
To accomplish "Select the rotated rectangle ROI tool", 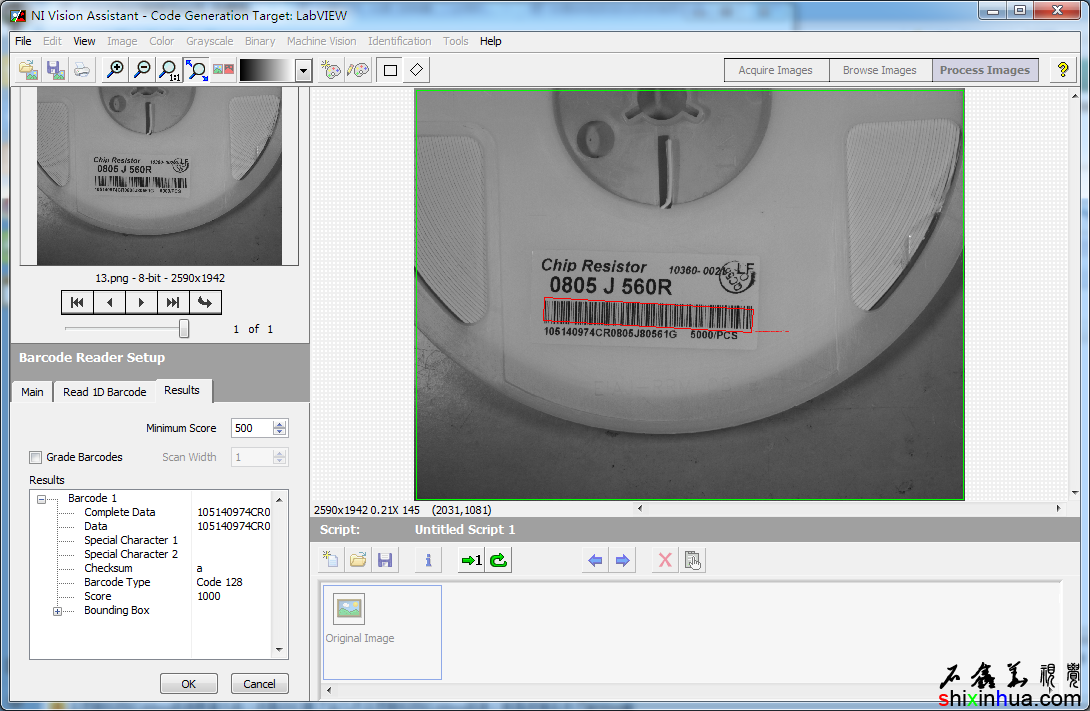I will click(417, 70).
